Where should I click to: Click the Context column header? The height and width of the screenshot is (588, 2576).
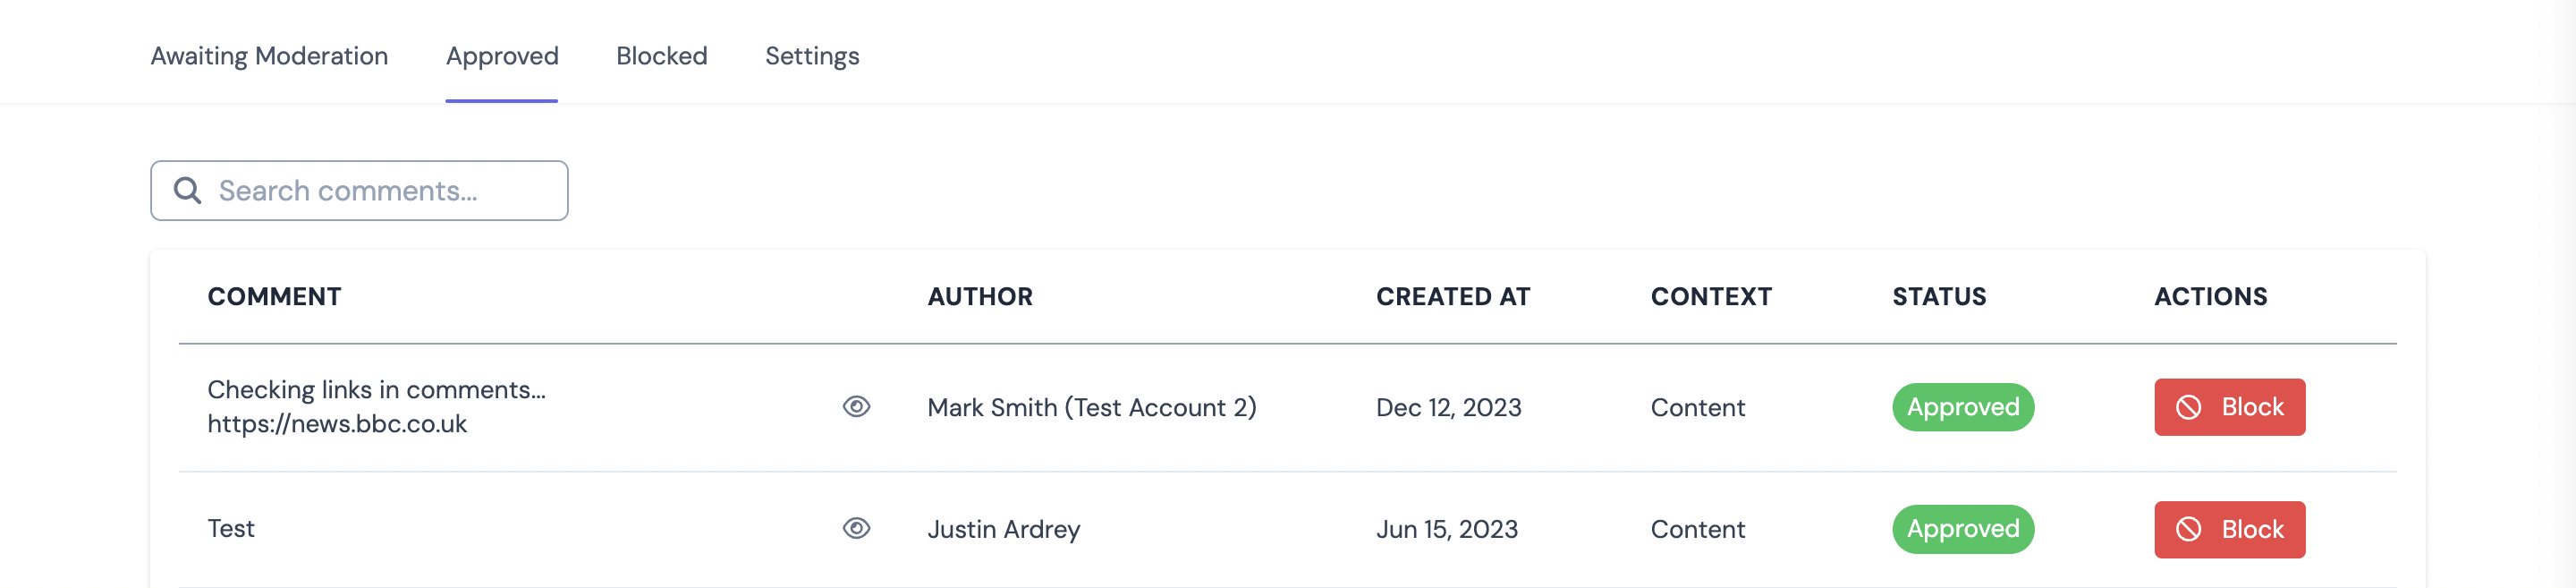point(1710,297)
